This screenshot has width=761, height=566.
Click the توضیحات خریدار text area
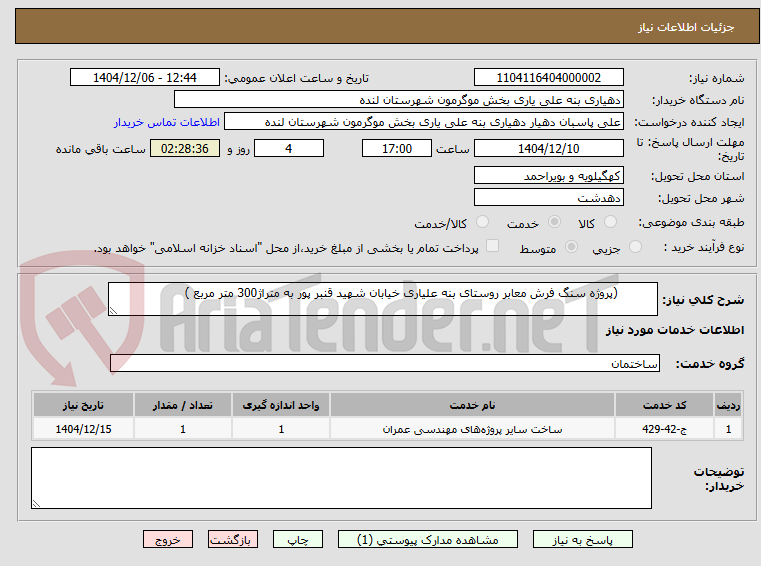tap(341, 478)
